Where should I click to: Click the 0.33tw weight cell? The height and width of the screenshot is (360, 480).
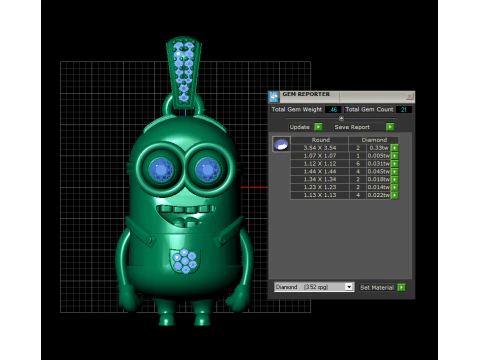[x=378, y=148]
